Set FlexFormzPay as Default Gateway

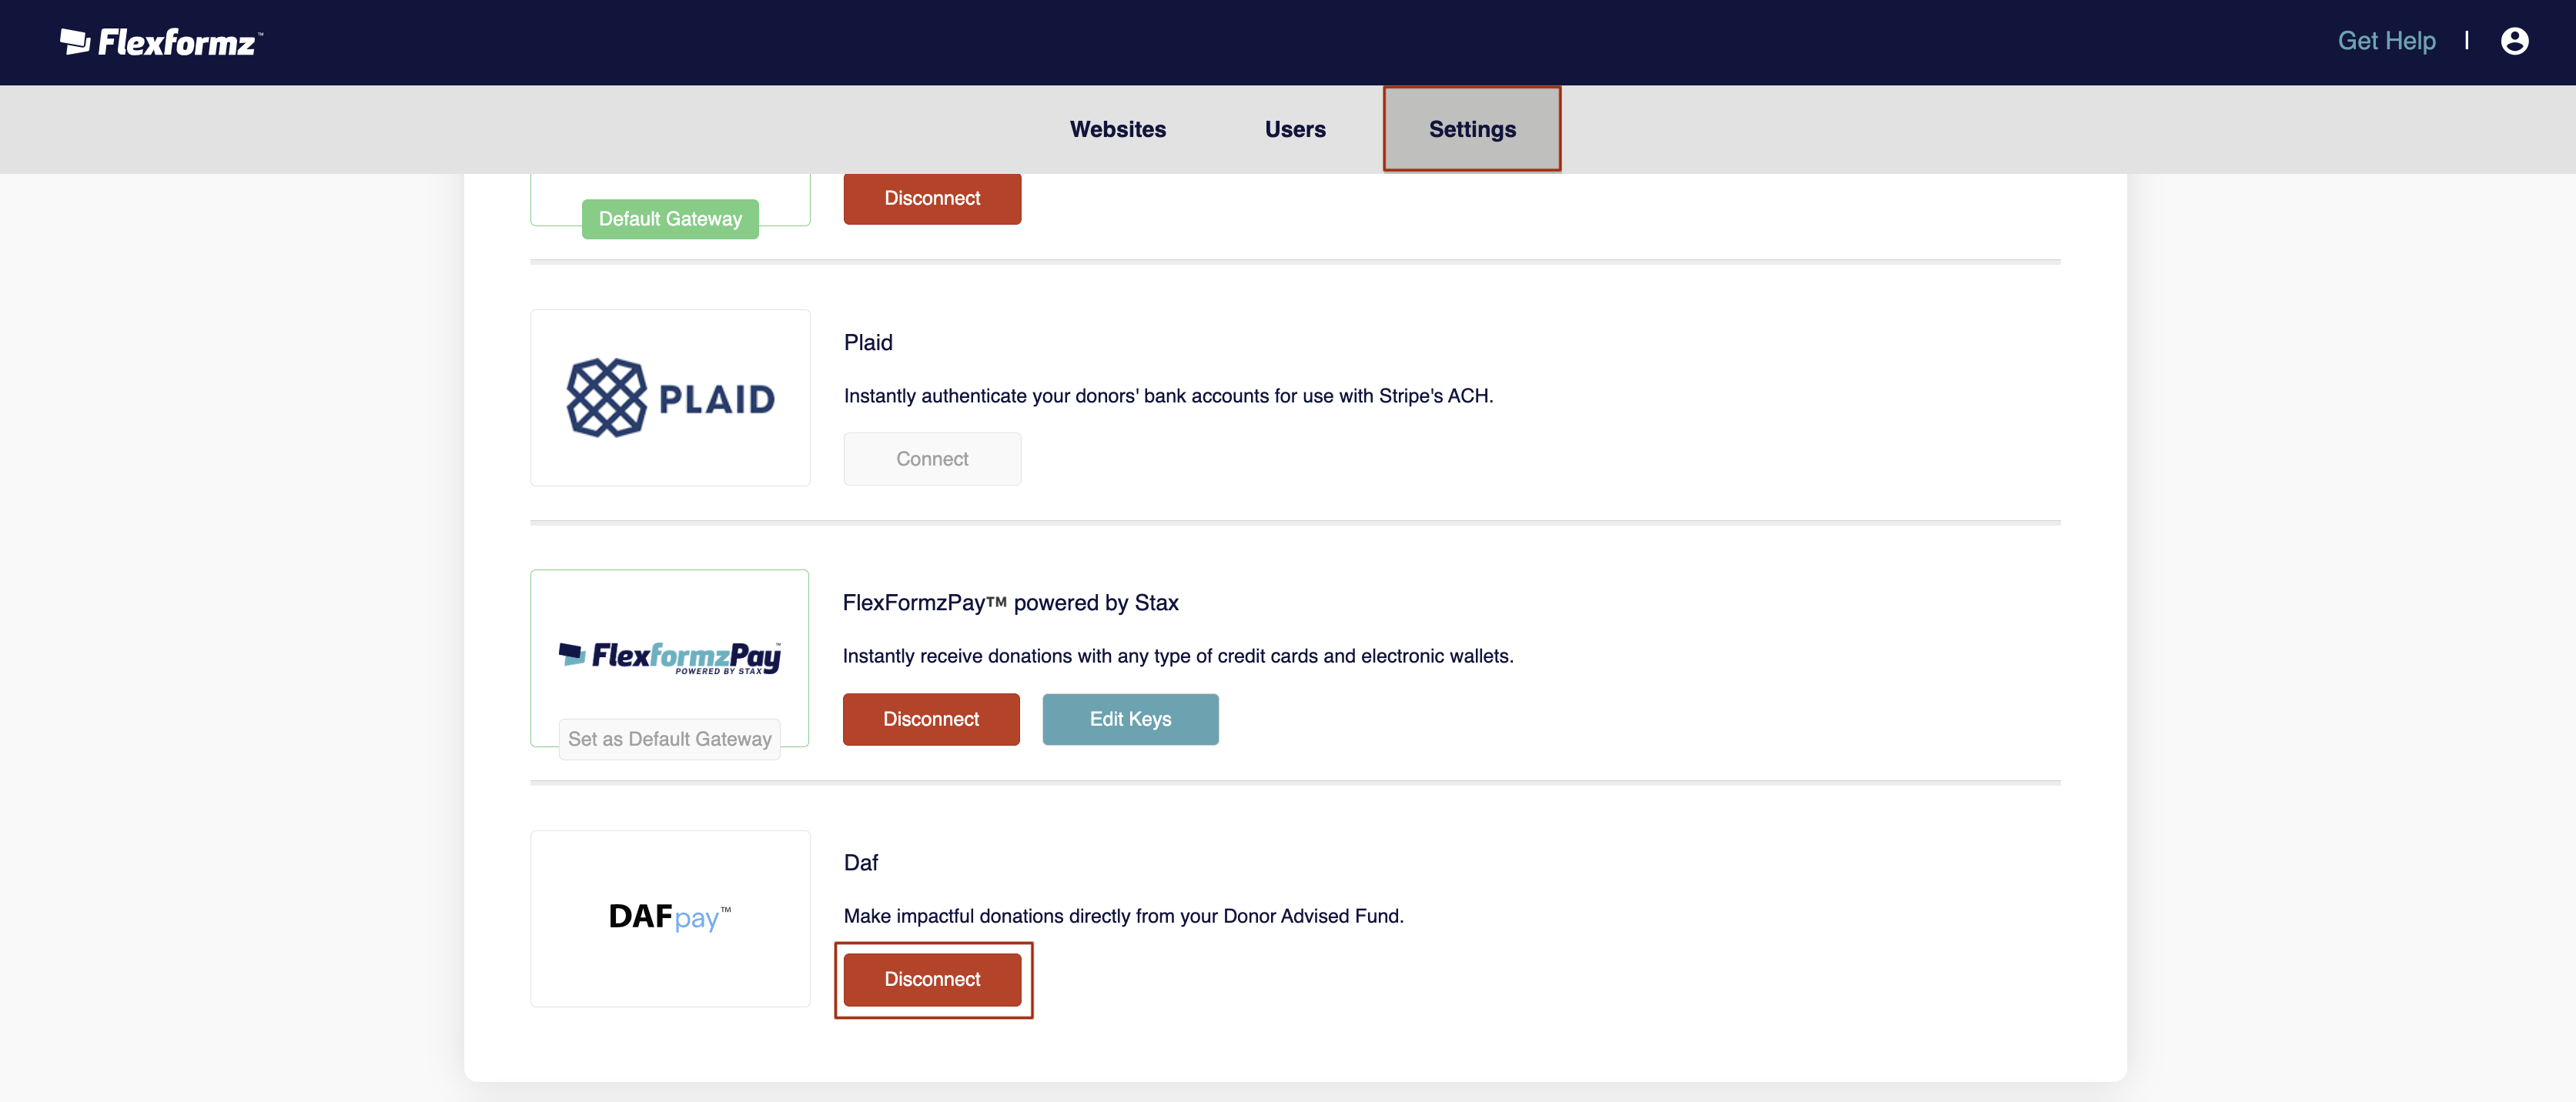pyautogui.click(x=669, y=739)
